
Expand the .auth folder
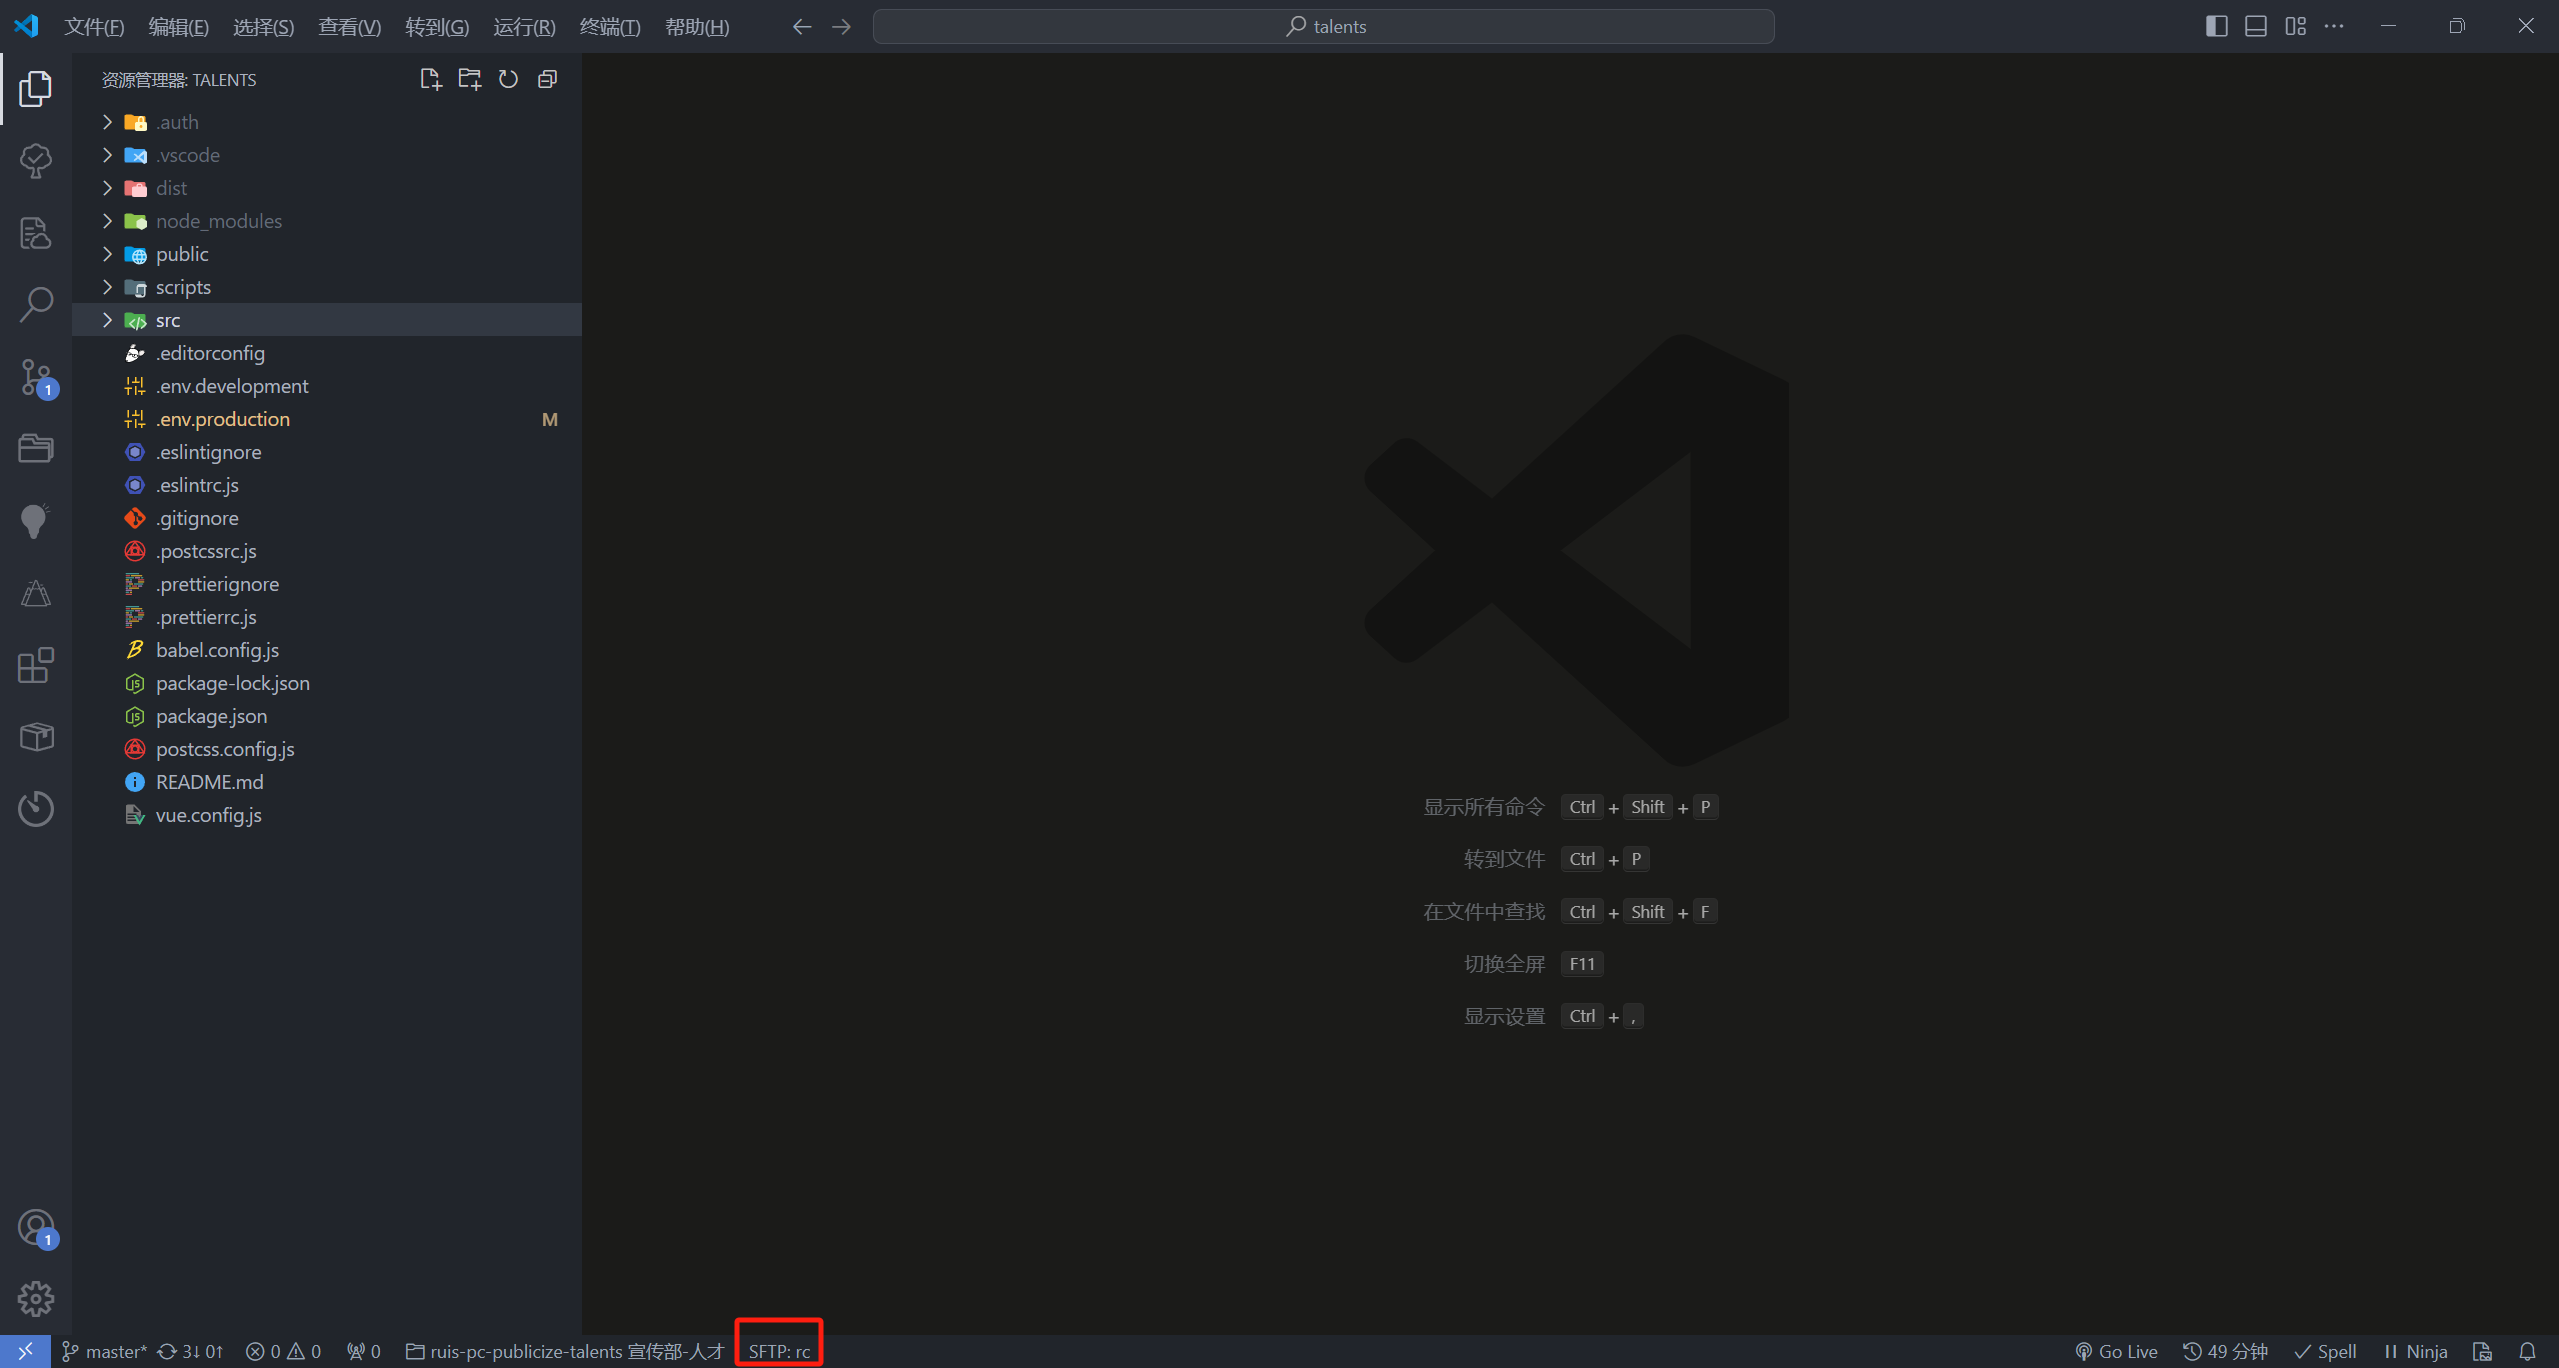pos(327,122)
